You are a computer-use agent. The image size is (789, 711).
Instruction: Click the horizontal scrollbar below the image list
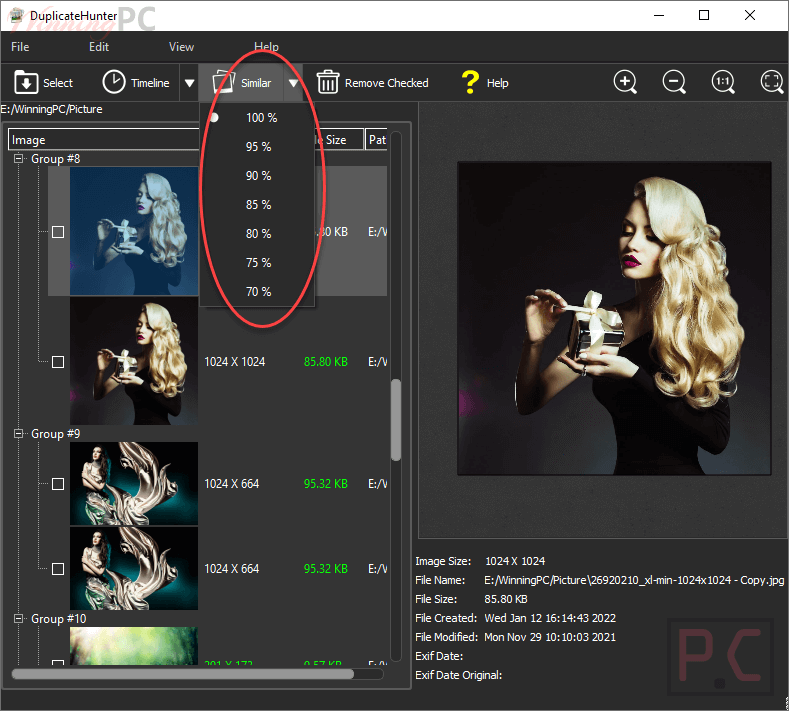pyautogui.click(x=183, y=674)
